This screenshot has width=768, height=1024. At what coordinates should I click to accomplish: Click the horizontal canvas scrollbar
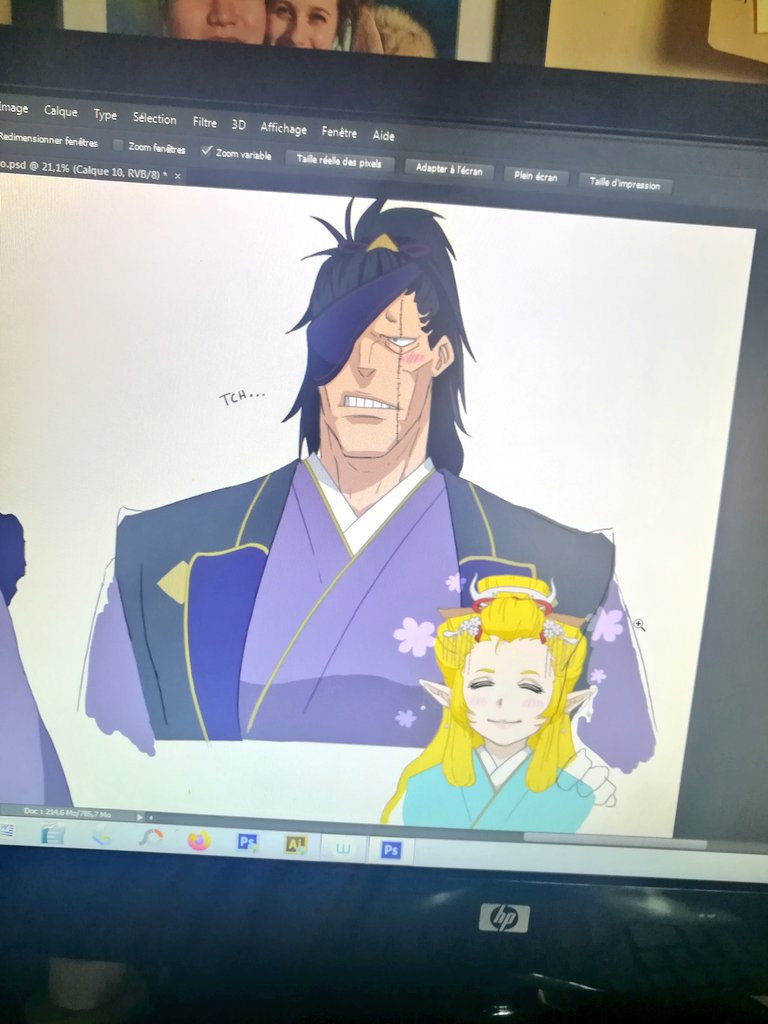(615, 840)
